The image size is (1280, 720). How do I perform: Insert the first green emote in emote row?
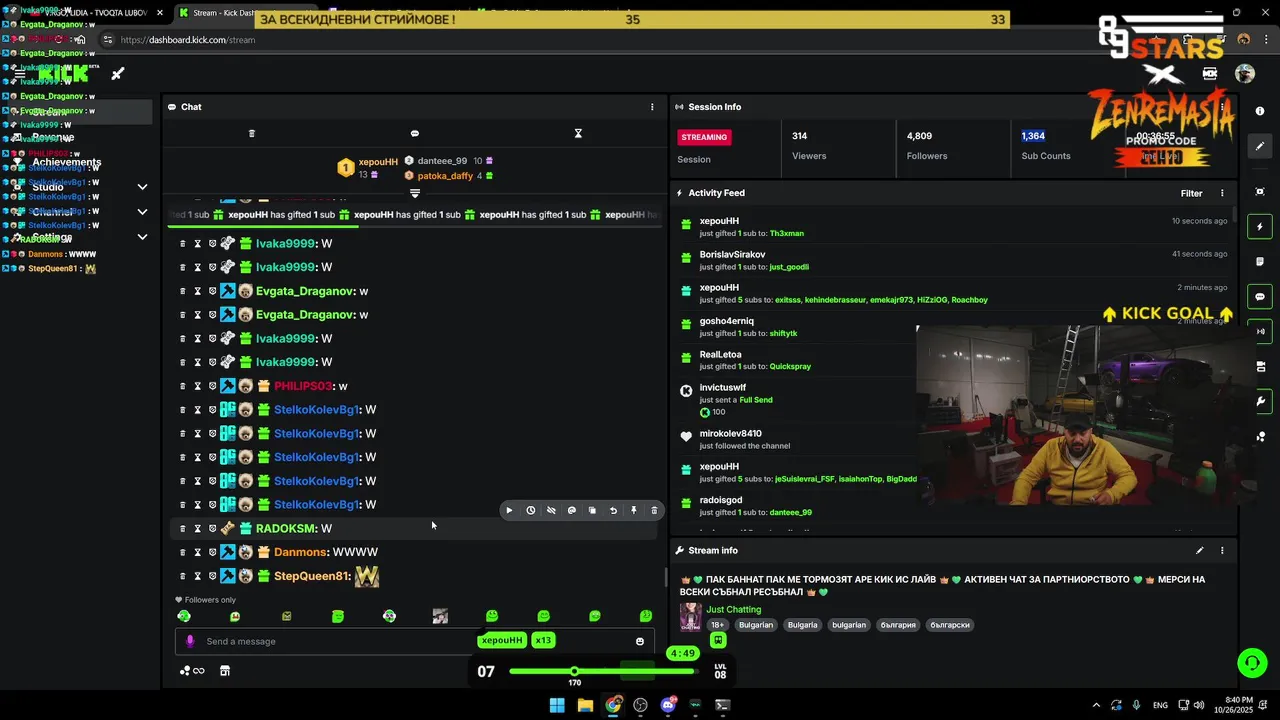(184, 616)
